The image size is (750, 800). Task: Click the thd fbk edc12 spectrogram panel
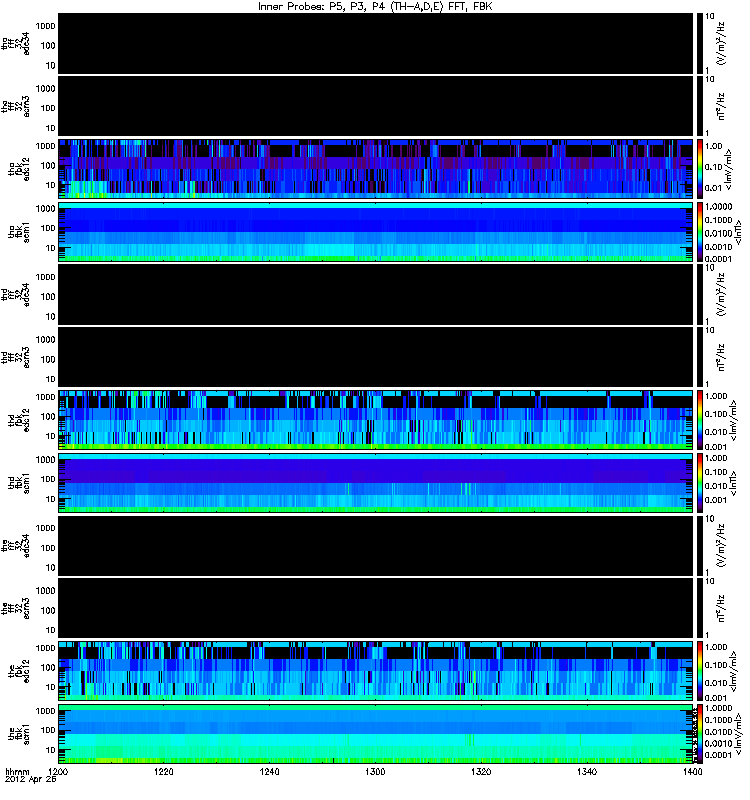pos(376,420)
